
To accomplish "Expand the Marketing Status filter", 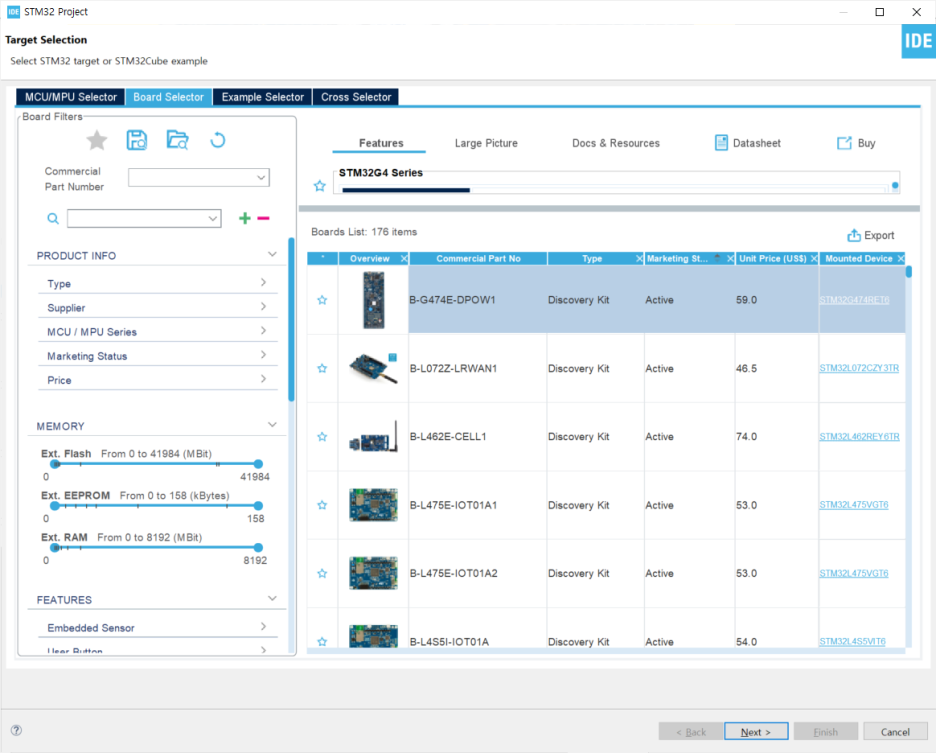I will (263, 355).
